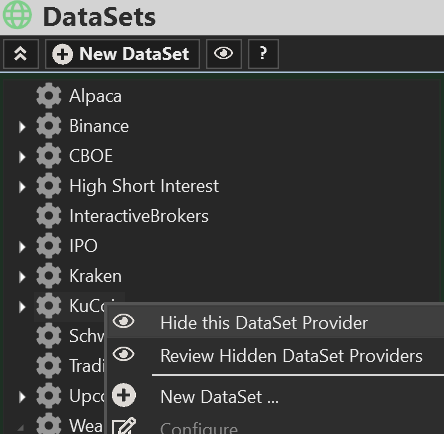Click eye icon next to Review Hidden DataSet Providers
Screen dimensions: 444x434
(x=124, y=354)
